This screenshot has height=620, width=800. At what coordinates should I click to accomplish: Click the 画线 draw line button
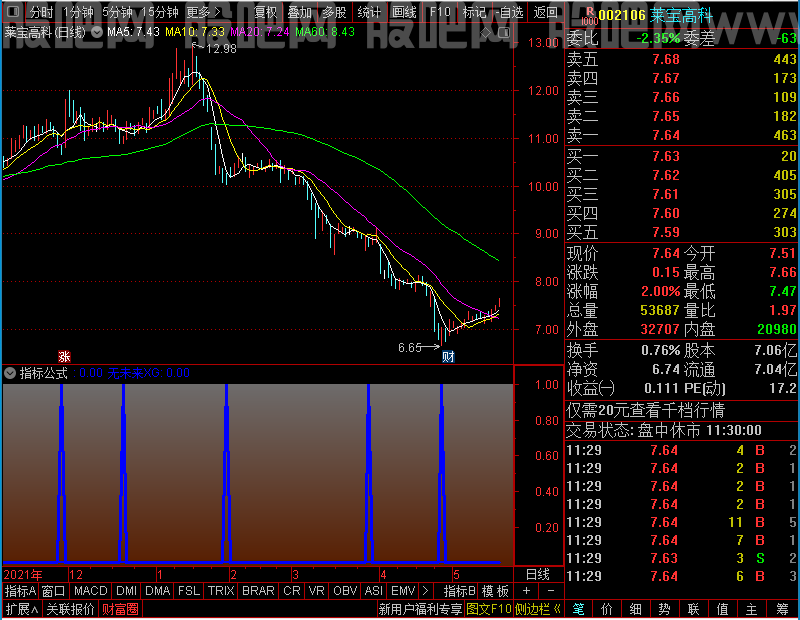404,12
